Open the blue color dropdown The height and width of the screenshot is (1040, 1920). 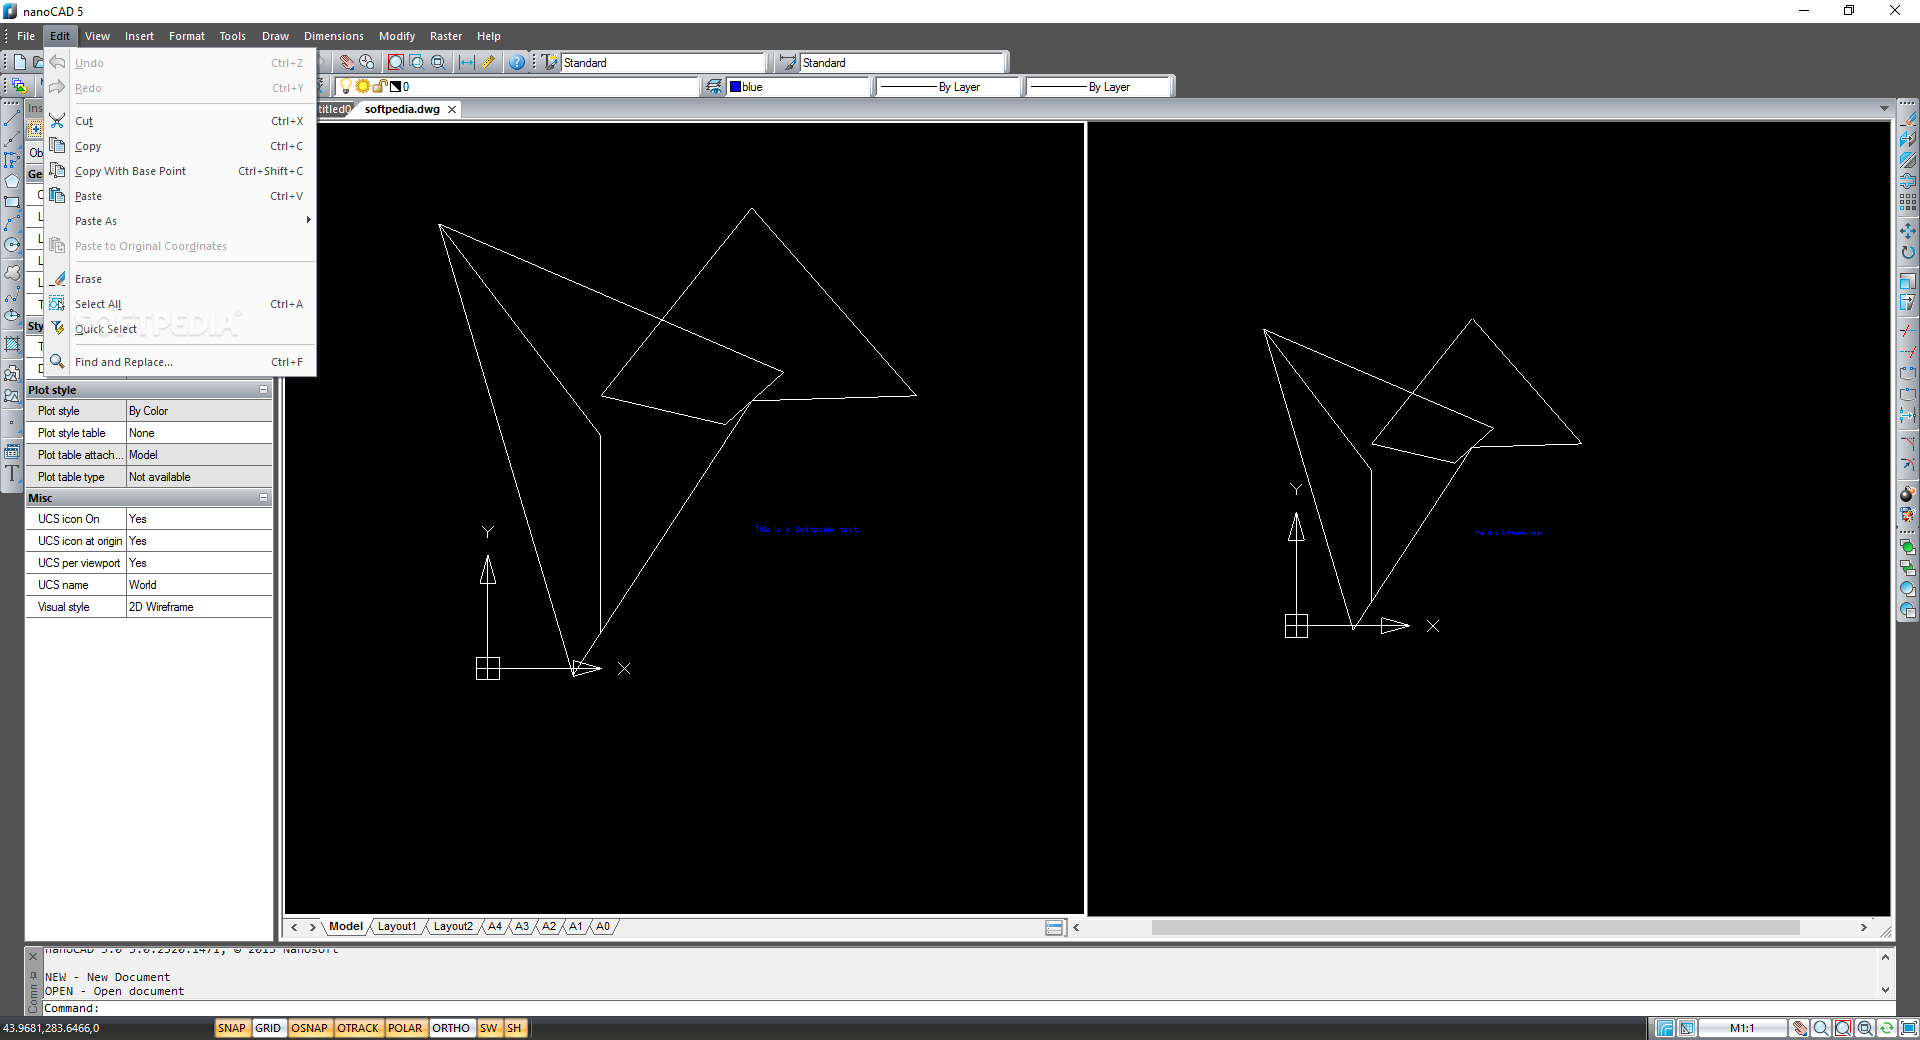click(x=799, y=87)
